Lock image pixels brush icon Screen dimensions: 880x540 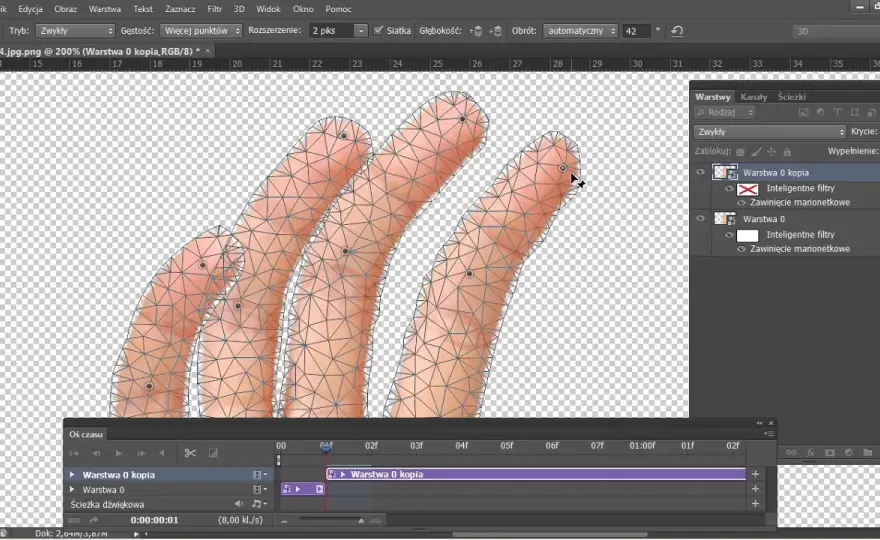pyautogui.click(x=757, y=152)
